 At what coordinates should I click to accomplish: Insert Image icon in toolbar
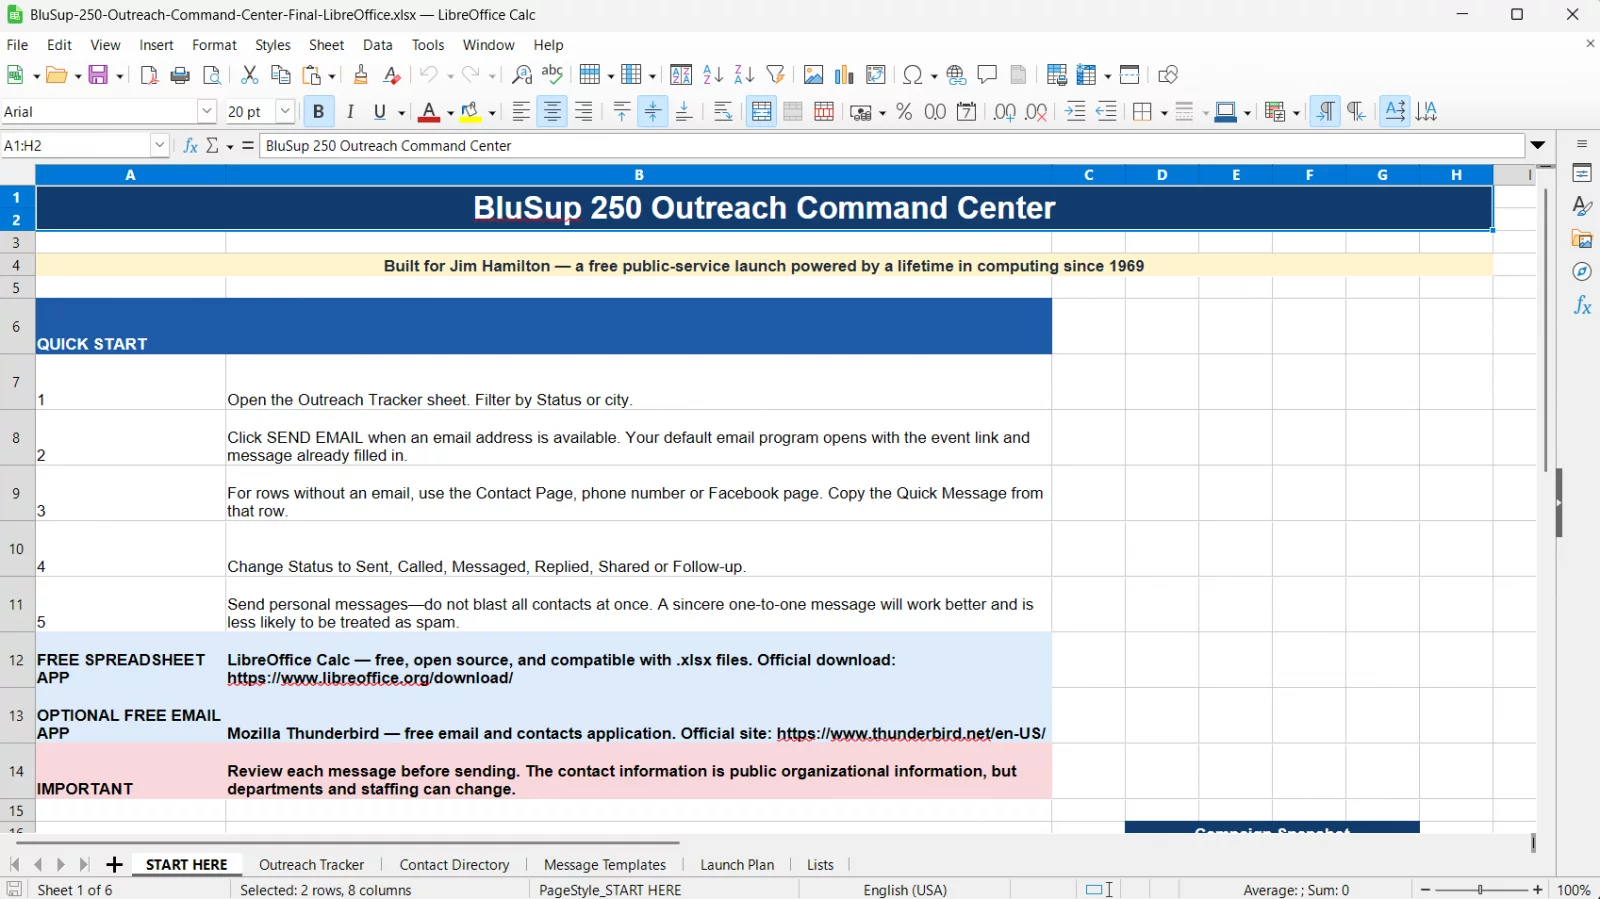(x=813, y=75)
